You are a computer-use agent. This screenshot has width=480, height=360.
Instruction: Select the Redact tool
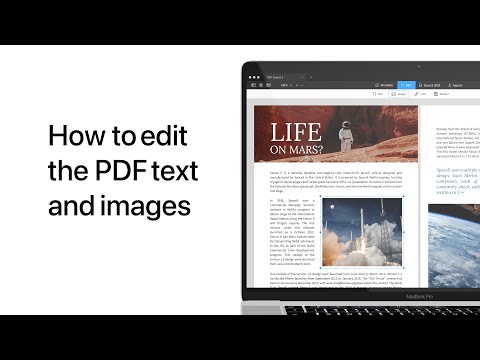(x=441, y=94)
